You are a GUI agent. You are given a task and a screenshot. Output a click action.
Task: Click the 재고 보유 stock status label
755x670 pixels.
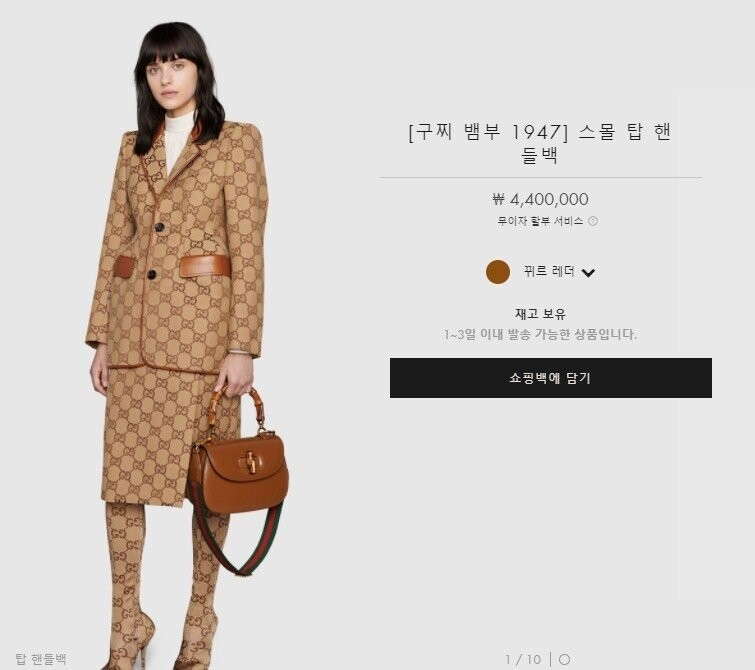coord(540,314)
